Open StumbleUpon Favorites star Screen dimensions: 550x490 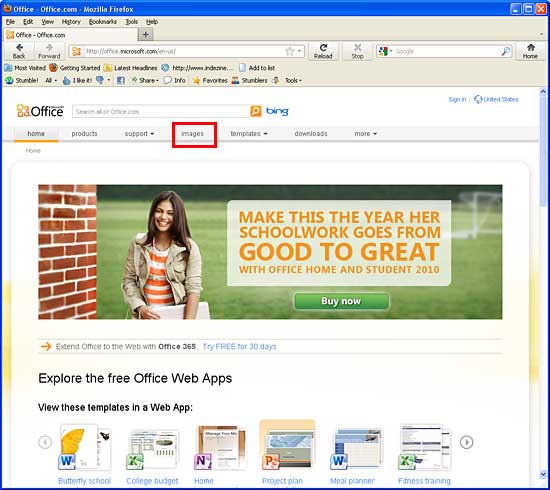coord(210,80)
